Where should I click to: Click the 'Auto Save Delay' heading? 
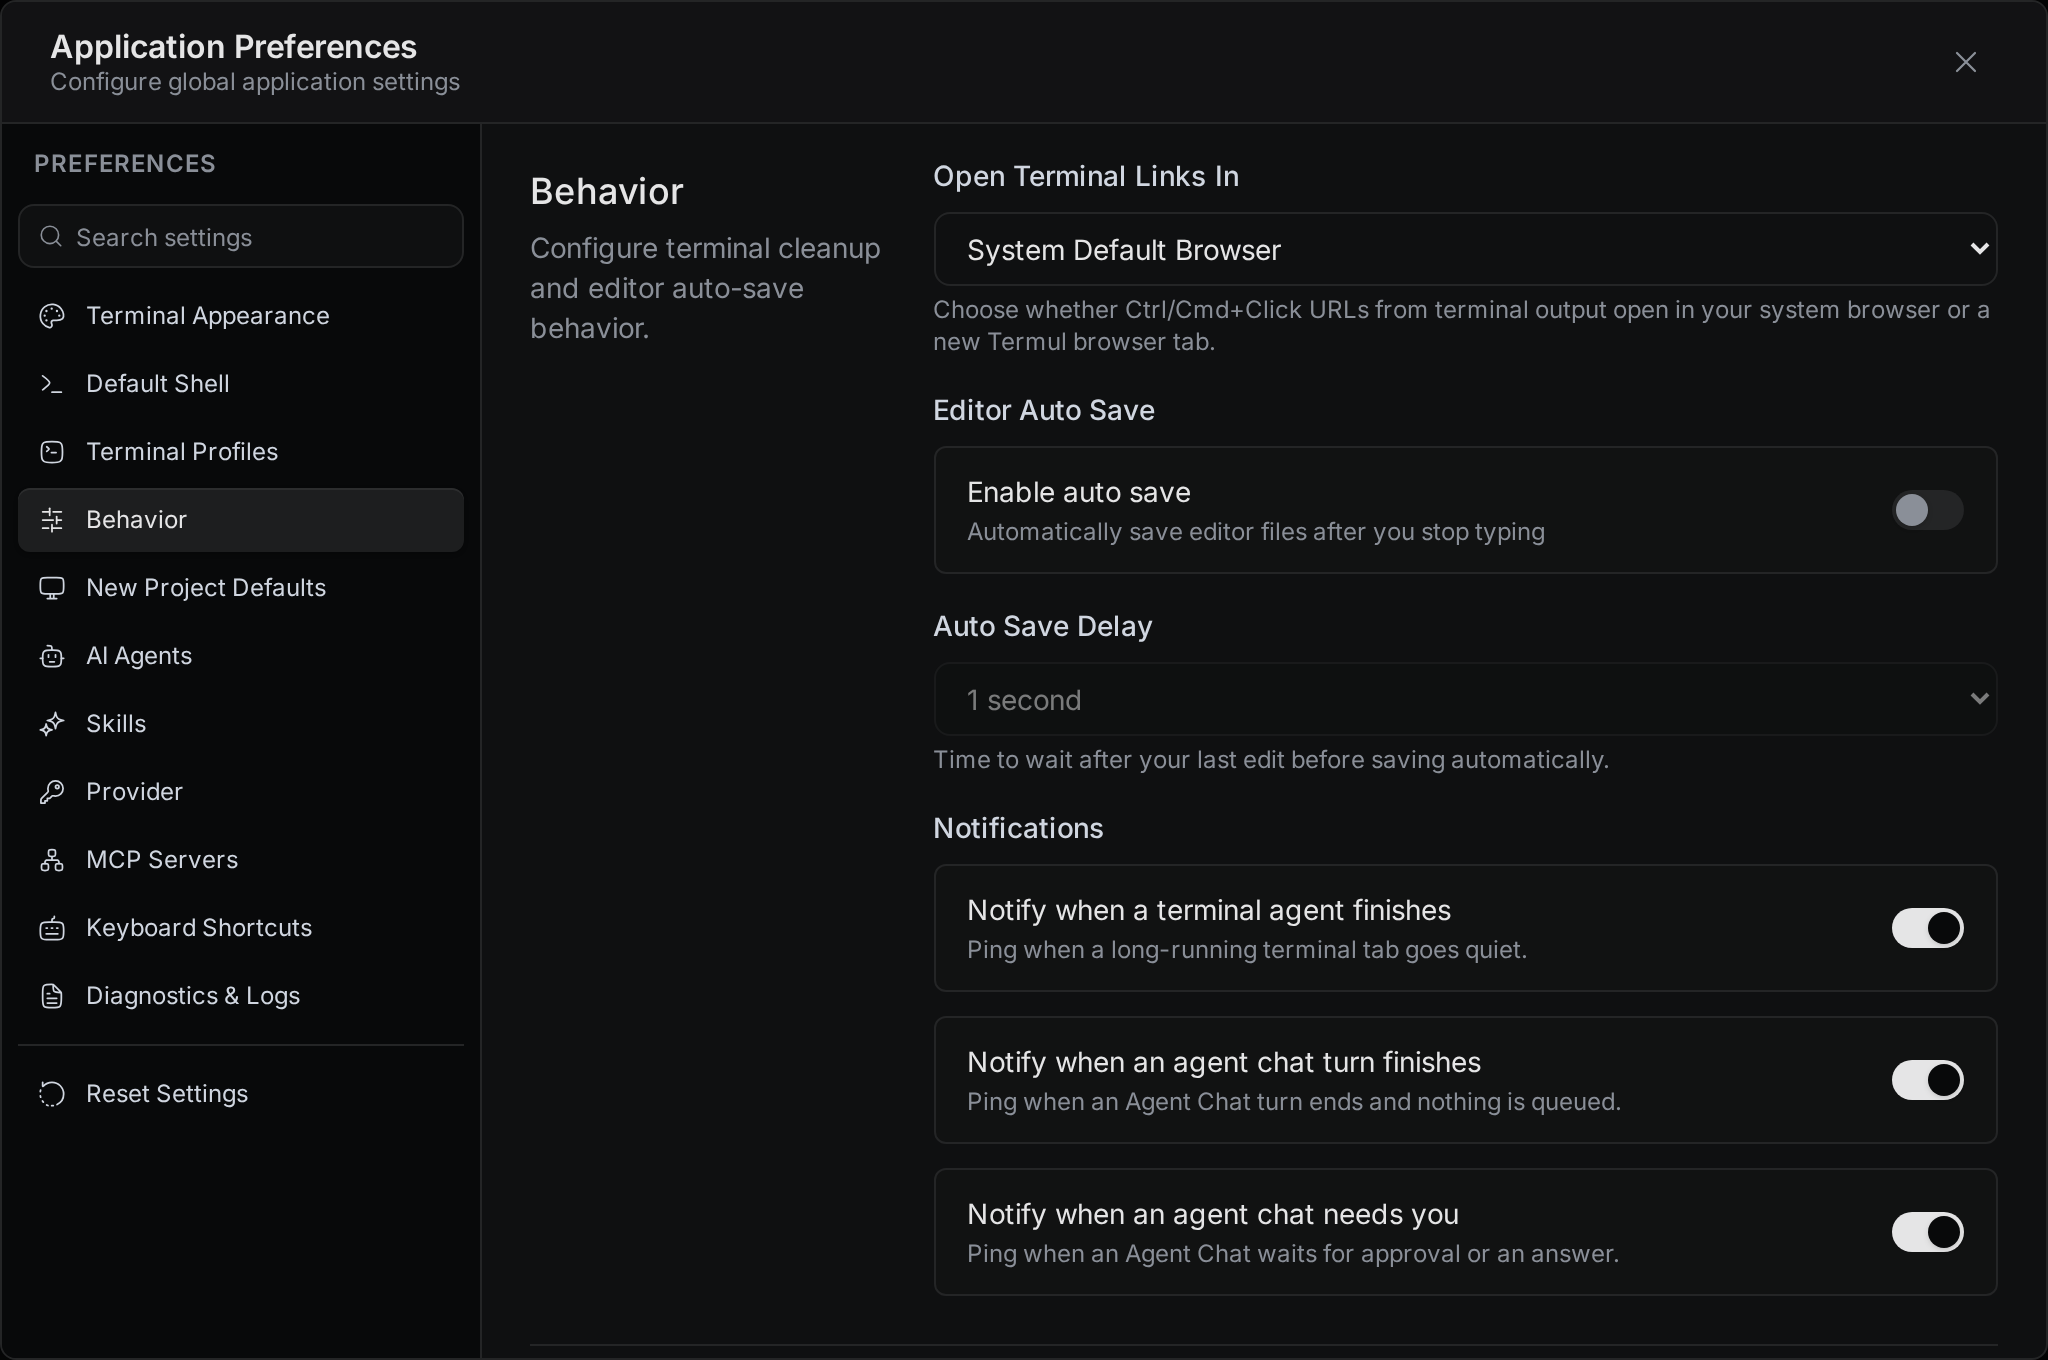1042,626
